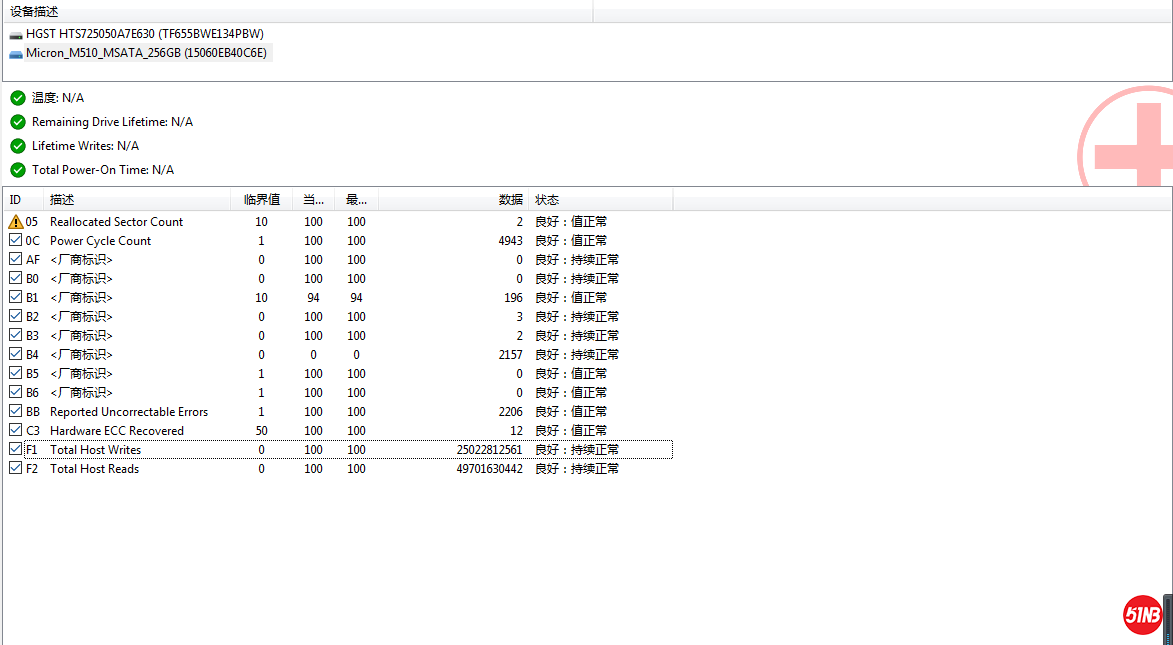1173x645 pixels.
Task: Click Remaining Drive Lifetime: N/A text
Action: (112, 122)
